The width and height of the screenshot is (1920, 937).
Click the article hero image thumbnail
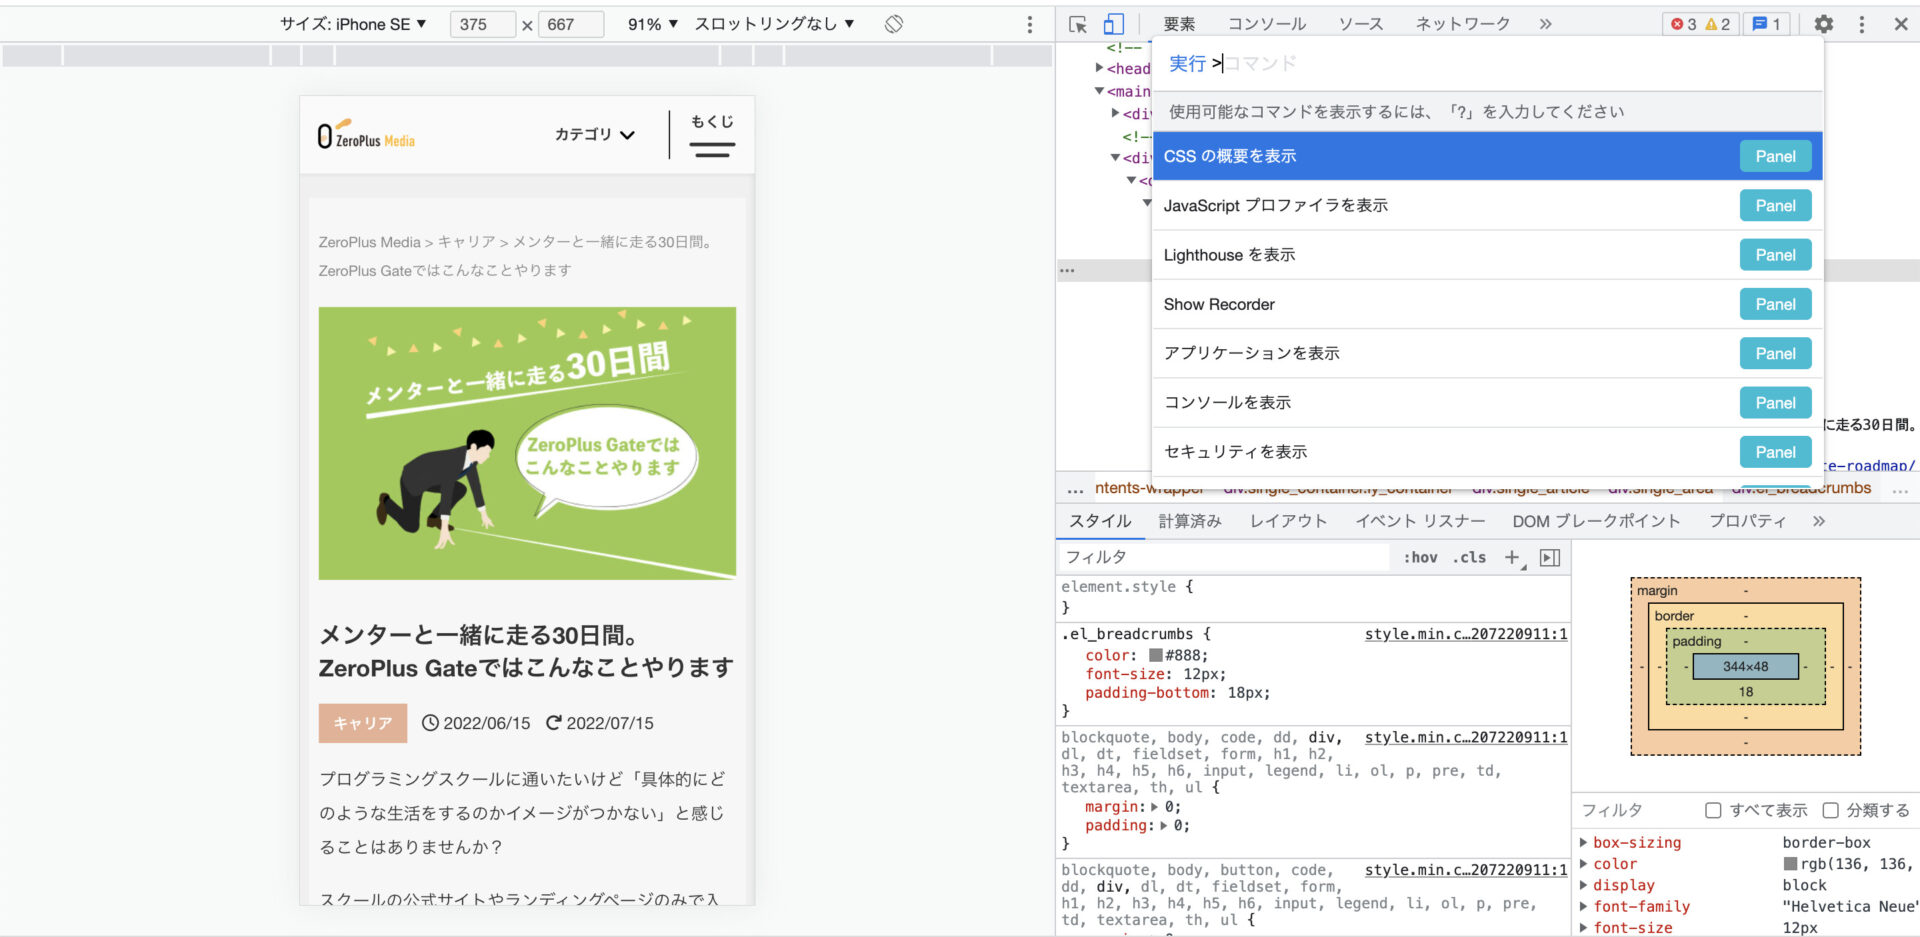[527, 443]
